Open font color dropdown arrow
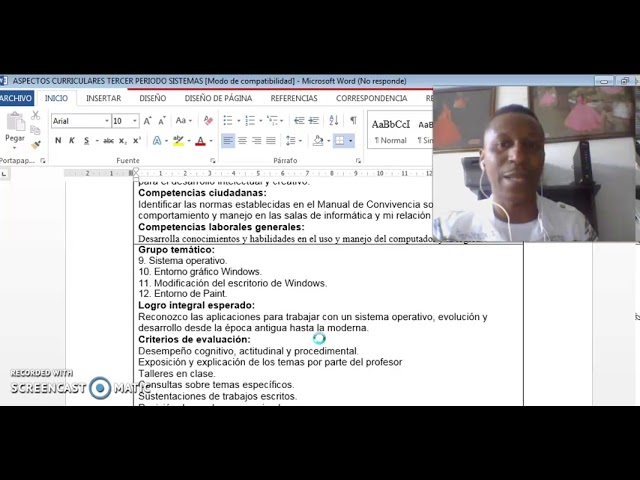Image resolution: width=640 pixels, height=480 pixels. [211, 141]
